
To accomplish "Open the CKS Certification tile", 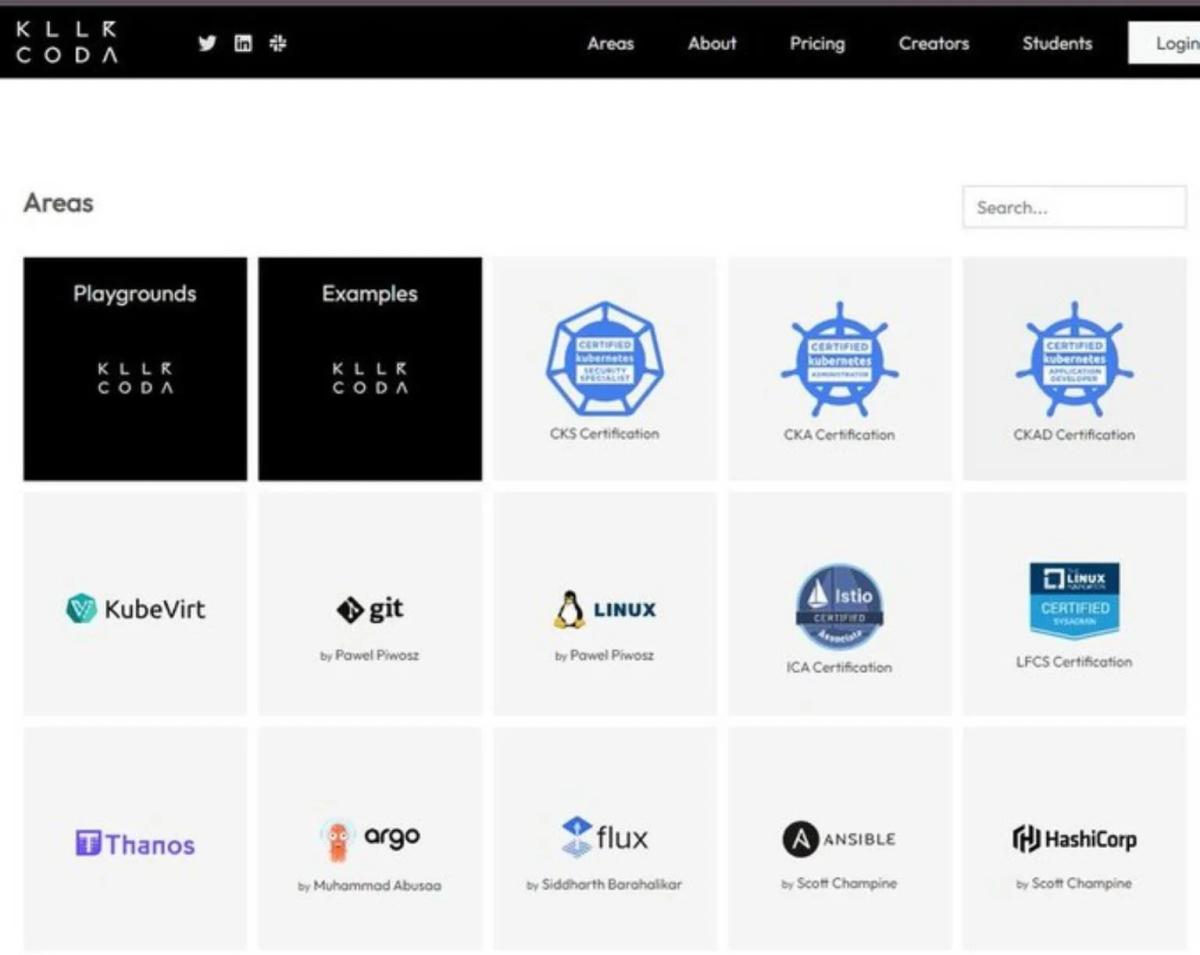I will click(604, 368).
